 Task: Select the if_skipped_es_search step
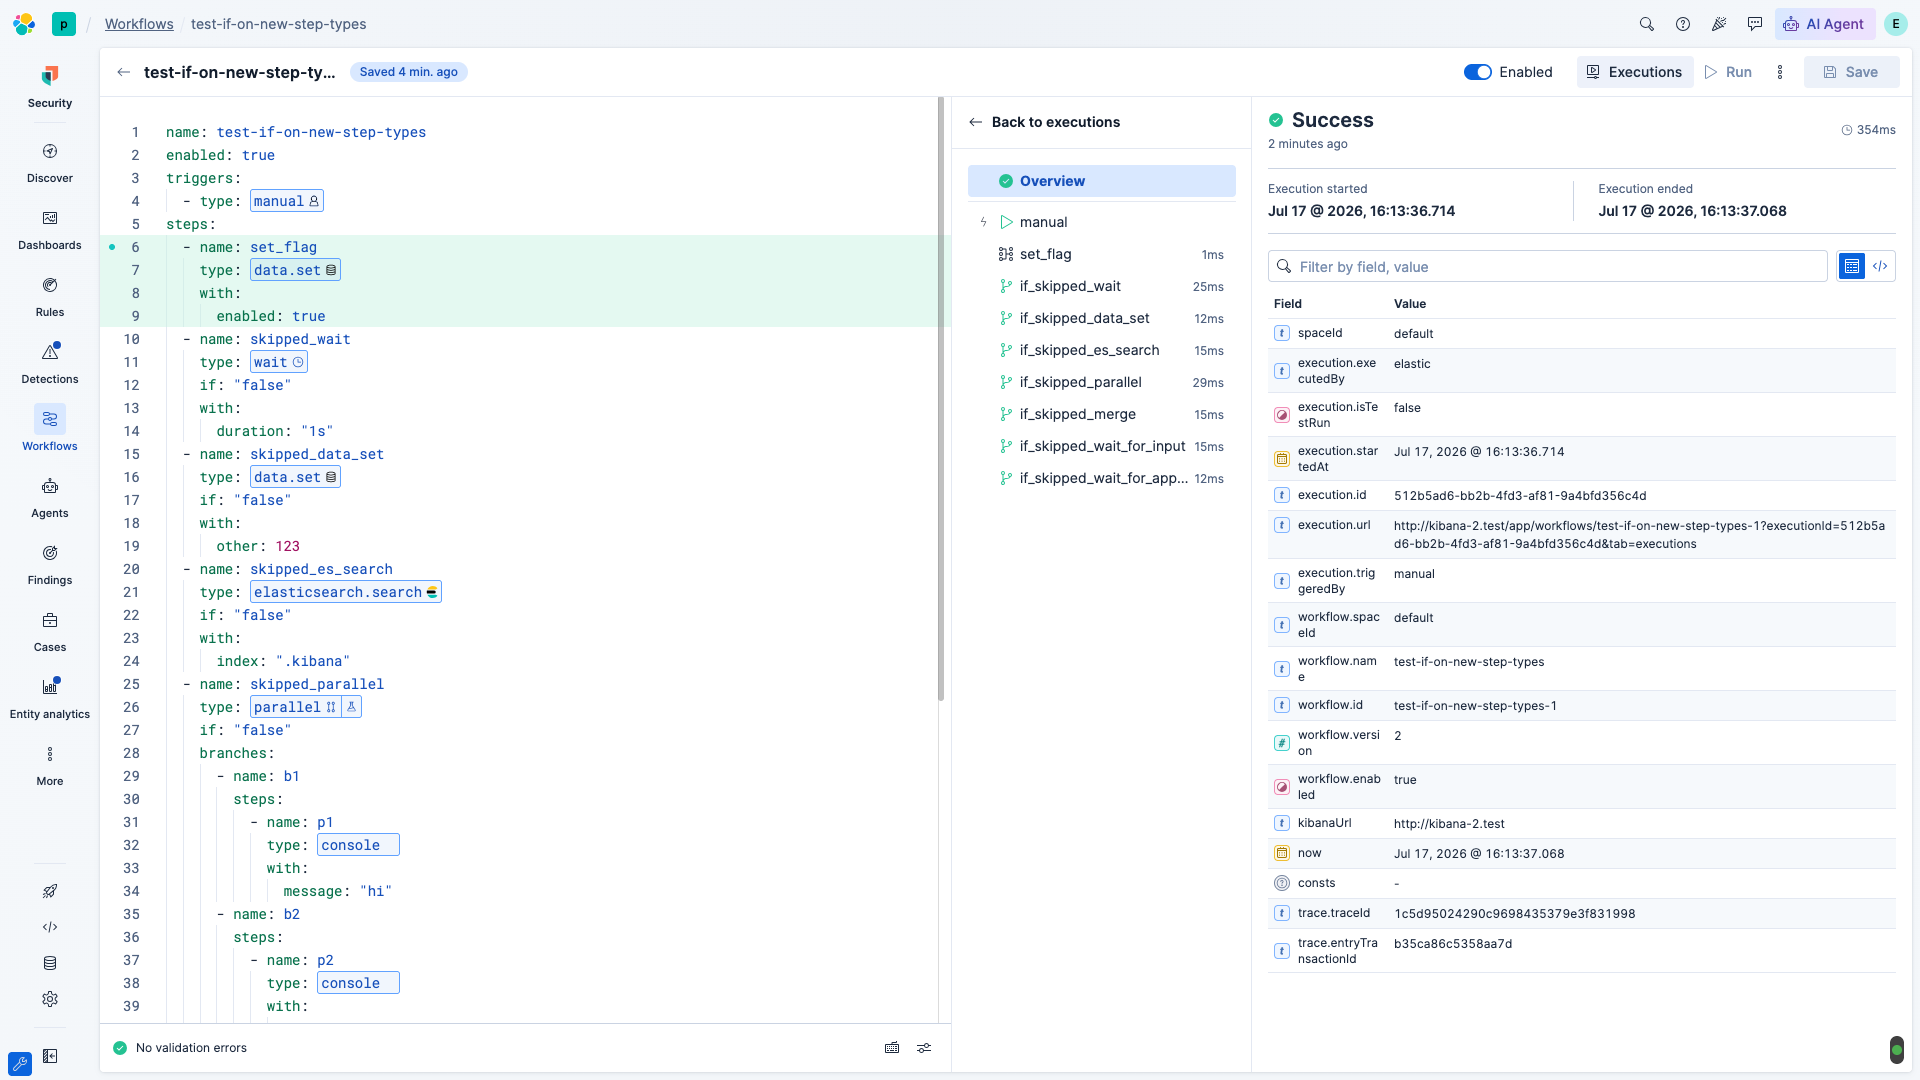(x=1101, y=350)
